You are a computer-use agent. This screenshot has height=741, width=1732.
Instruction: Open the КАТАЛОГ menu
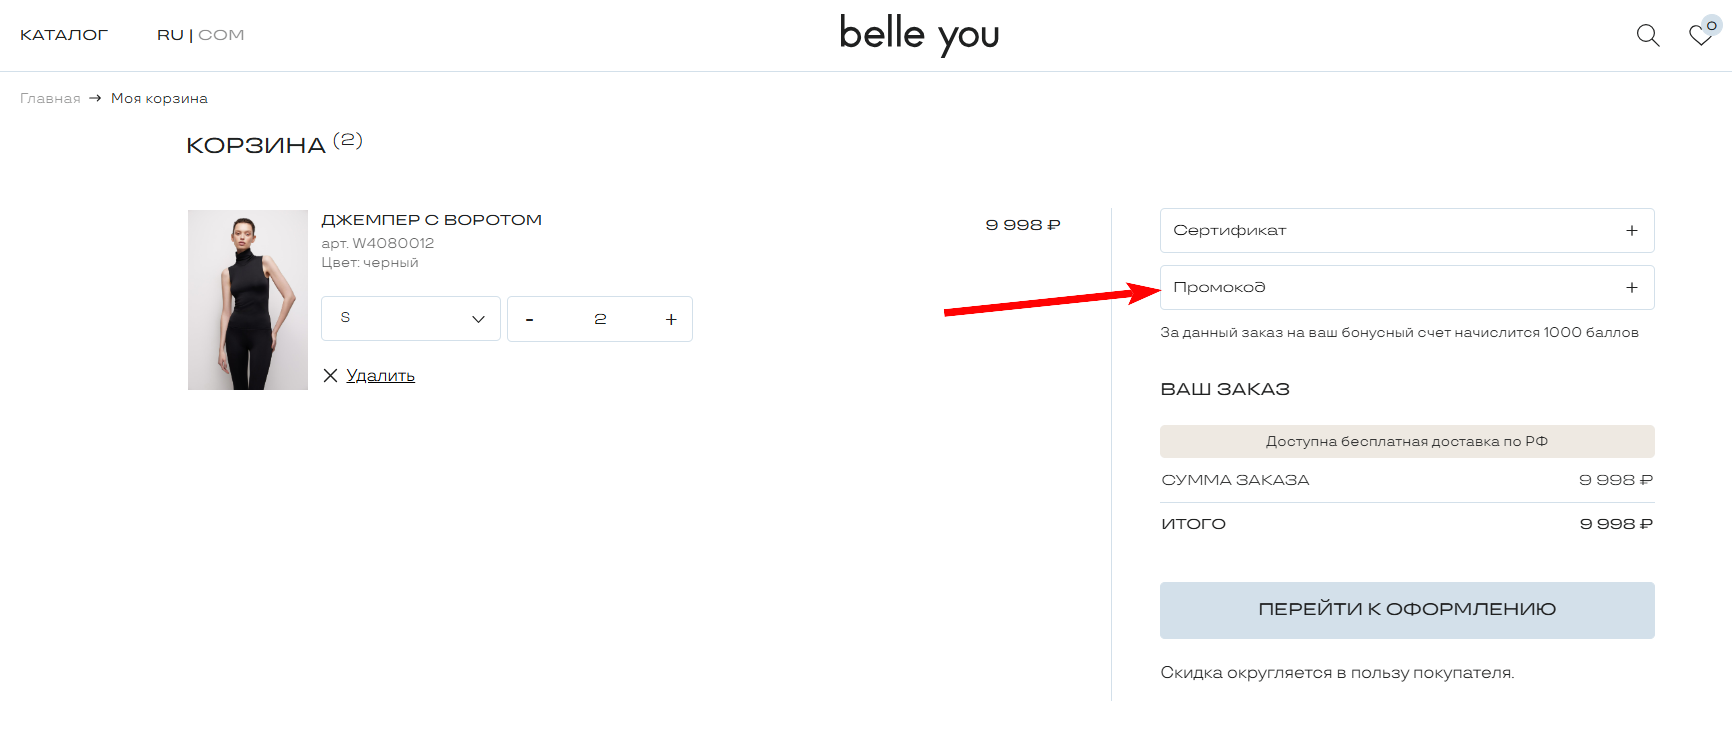(x=64, y=34)
